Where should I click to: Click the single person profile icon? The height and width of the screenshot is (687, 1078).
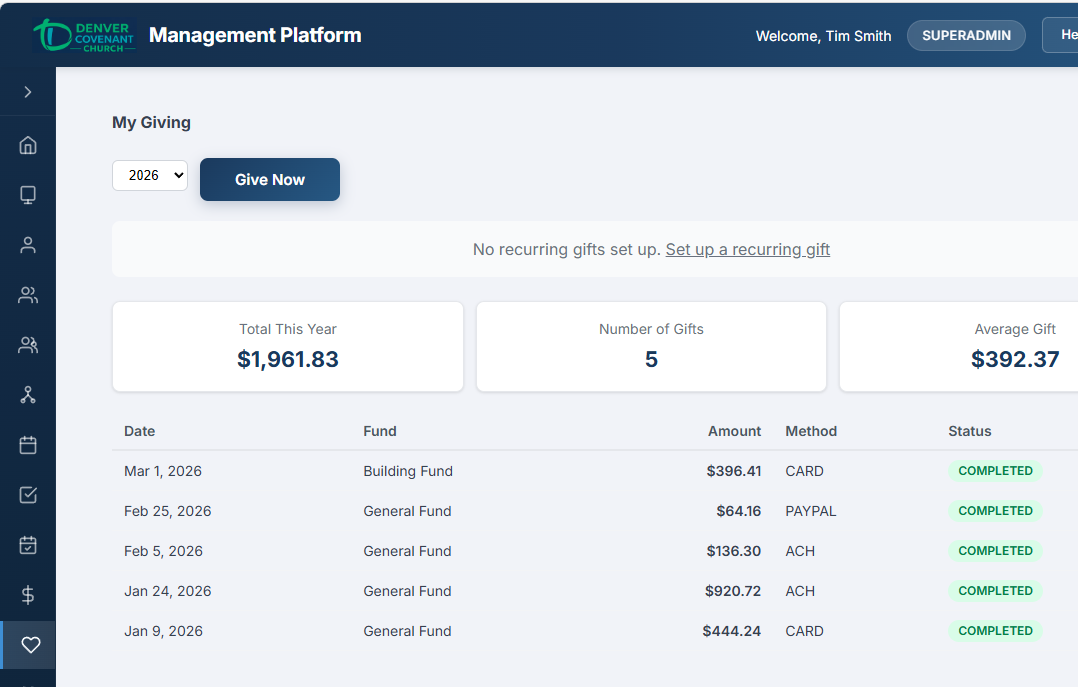tap(28, 245)
